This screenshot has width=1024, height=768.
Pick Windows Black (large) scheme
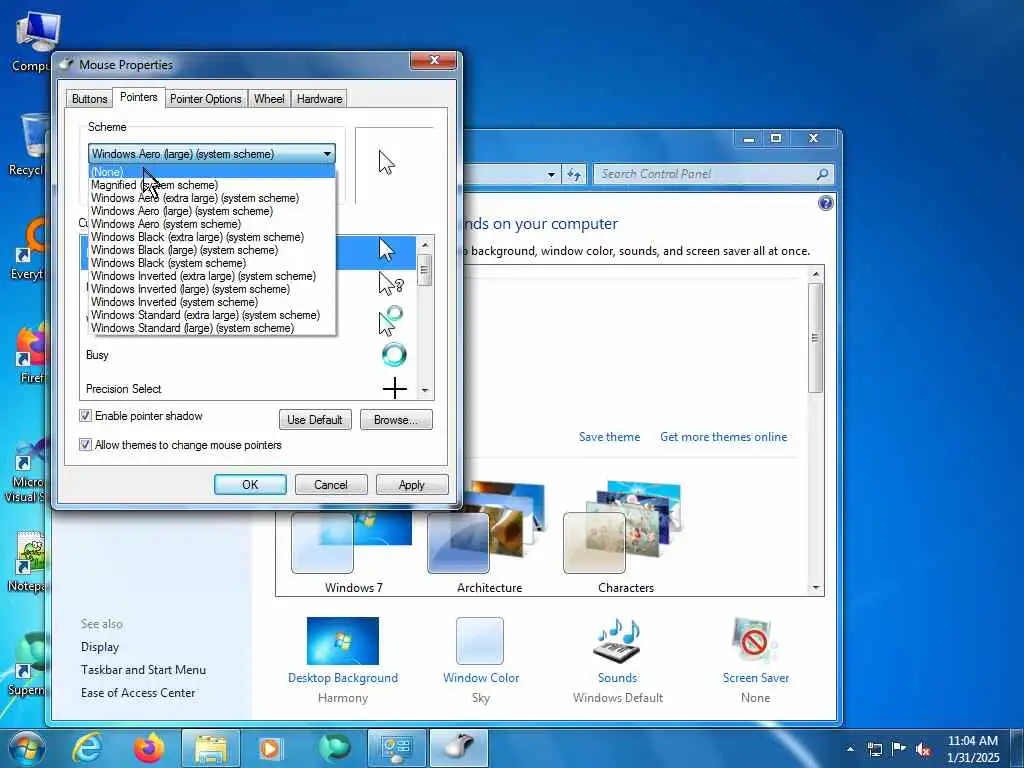click(212, 250)
